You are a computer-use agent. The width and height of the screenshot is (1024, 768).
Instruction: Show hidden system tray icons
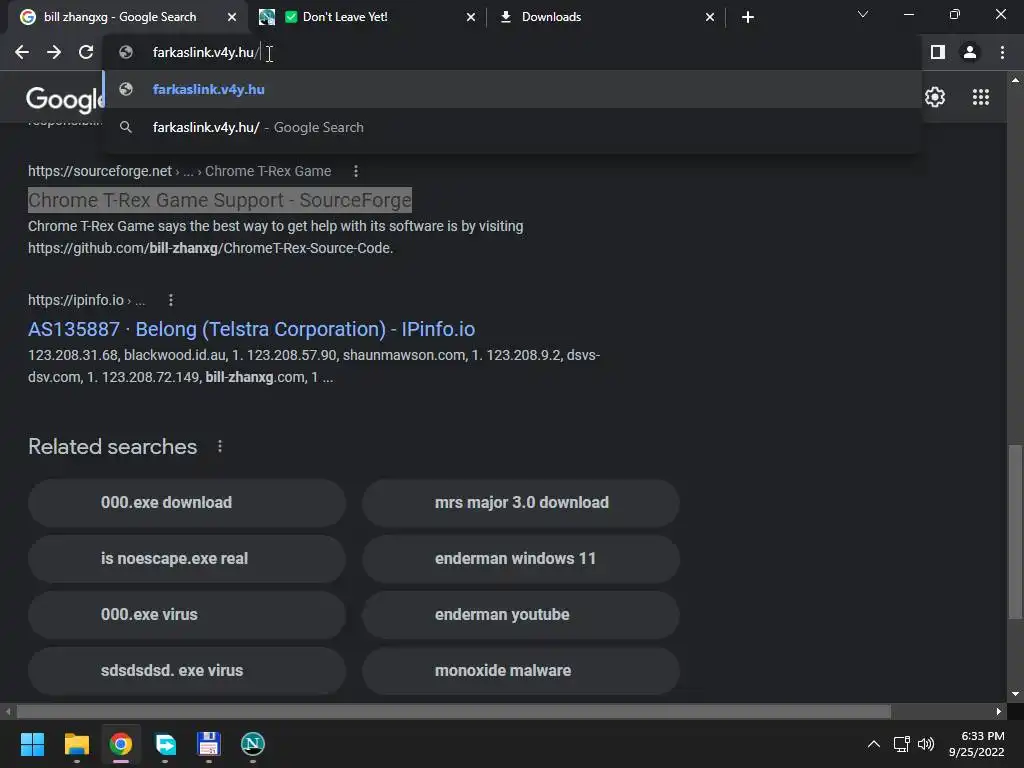pyautogui.click(x=873, y=744)
